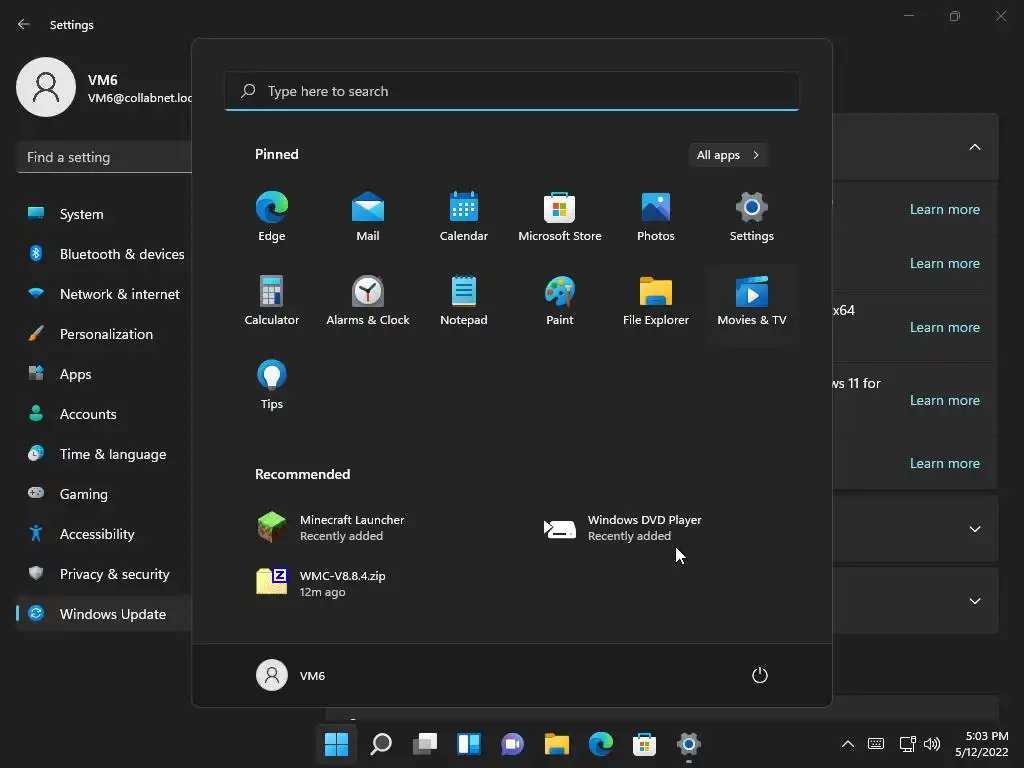Open the Tips app
The image size is (1024, 768).
click(272, 385)
